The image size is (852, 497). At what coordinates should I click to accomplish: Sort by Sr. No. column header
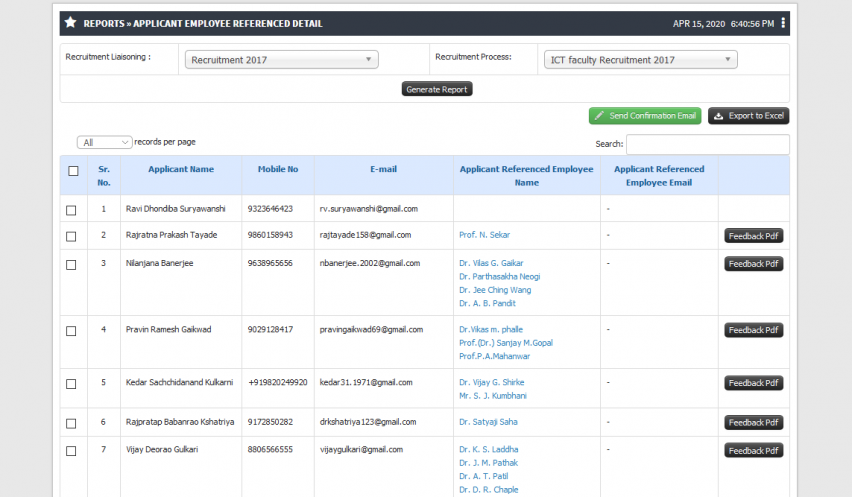pos(104,175)
